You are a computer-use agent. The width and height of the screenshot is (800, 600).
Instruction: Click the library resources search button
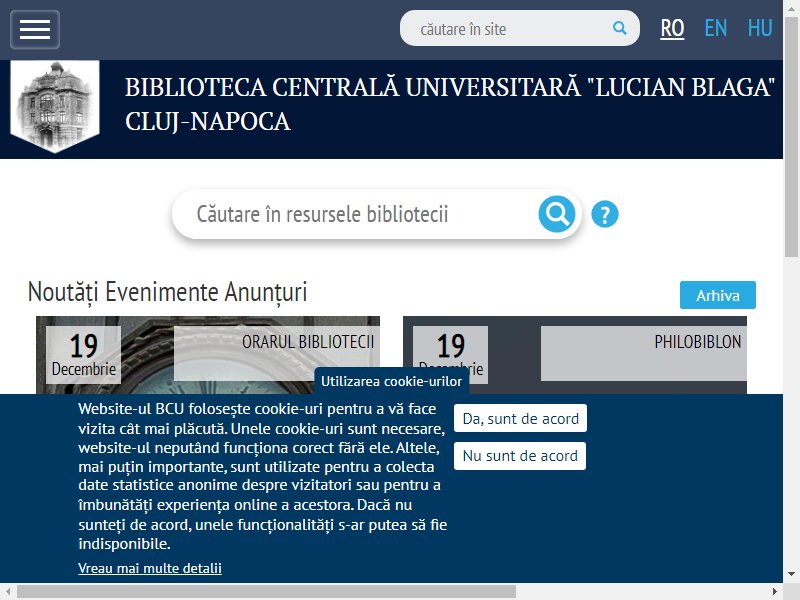(557, 214)
